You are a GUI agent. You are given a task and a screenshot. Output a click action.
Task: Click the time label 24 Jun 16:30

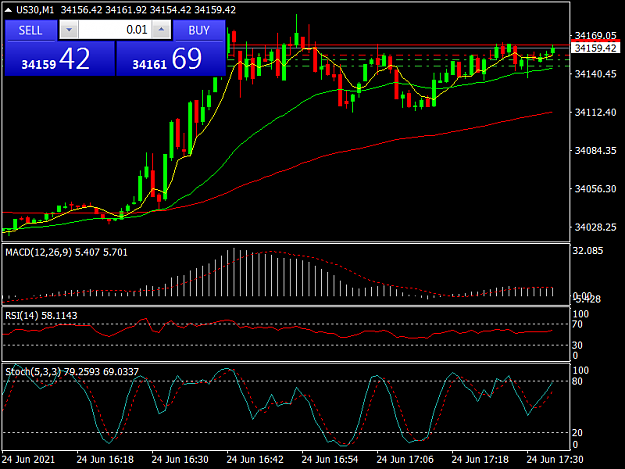180,459
